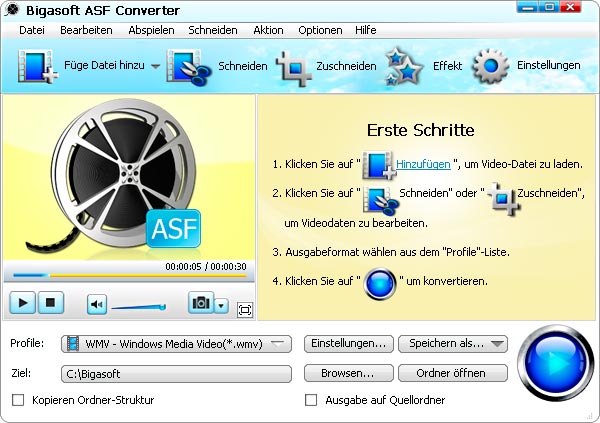The width and height of the screenshot is (600, 423).
Task: Start conversion with large blue round button
Action: 556,363
